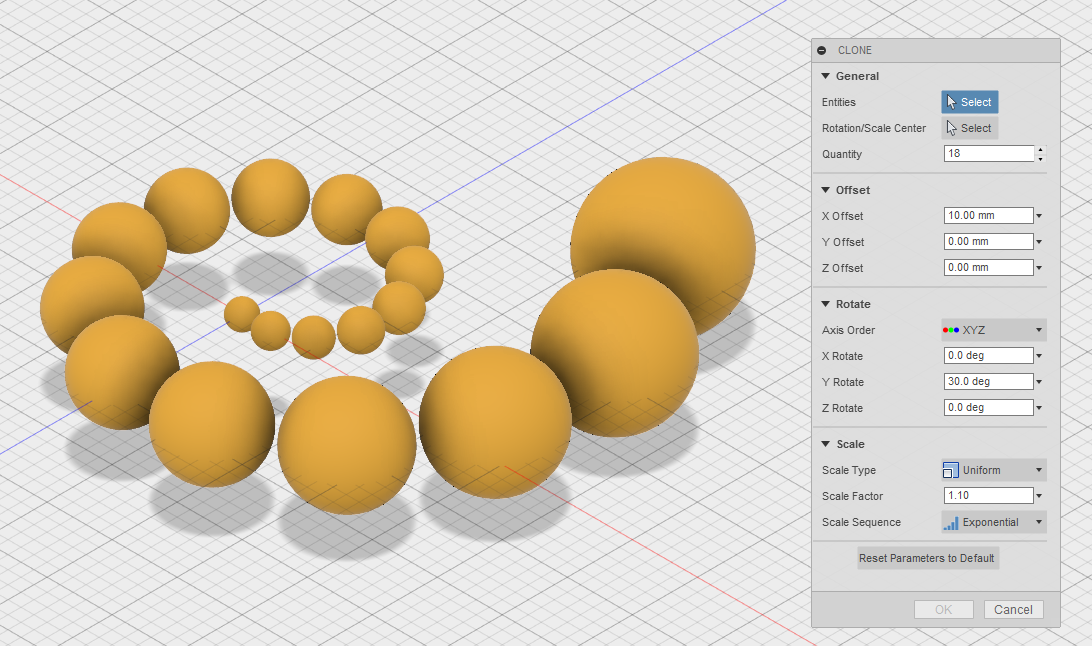Click the Entities Select button
1092x646 pixels.
969,102
